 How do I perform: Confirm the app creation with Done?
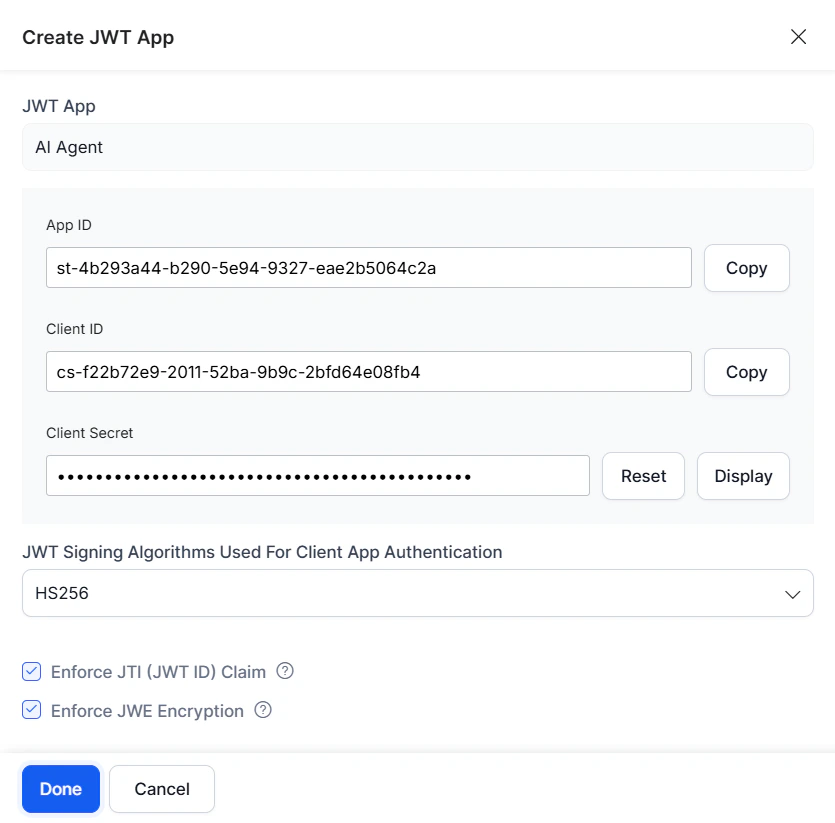click(60, 789)
